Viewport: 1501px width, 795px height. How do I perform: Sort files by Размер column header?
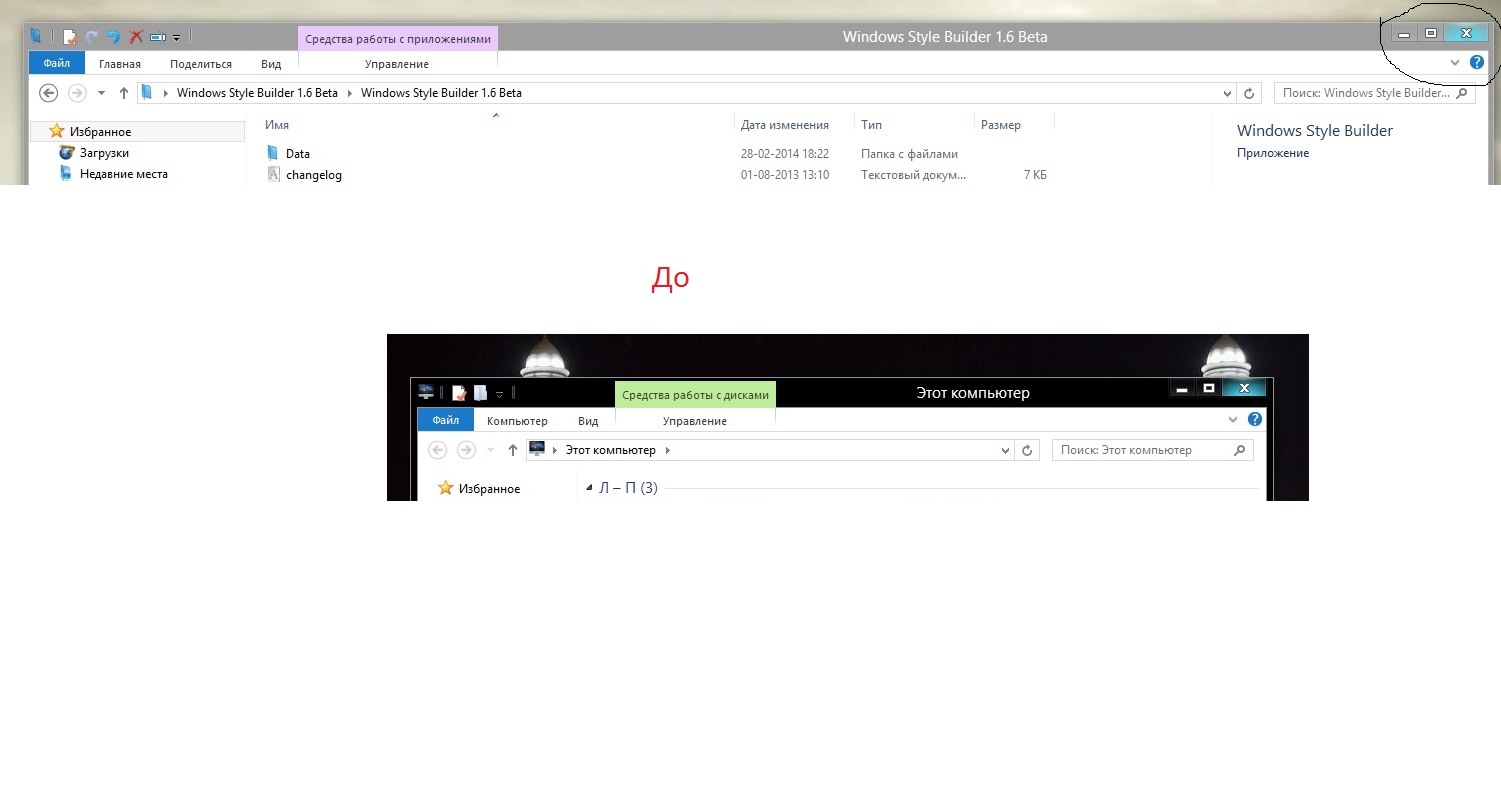tap(1000, 125)
